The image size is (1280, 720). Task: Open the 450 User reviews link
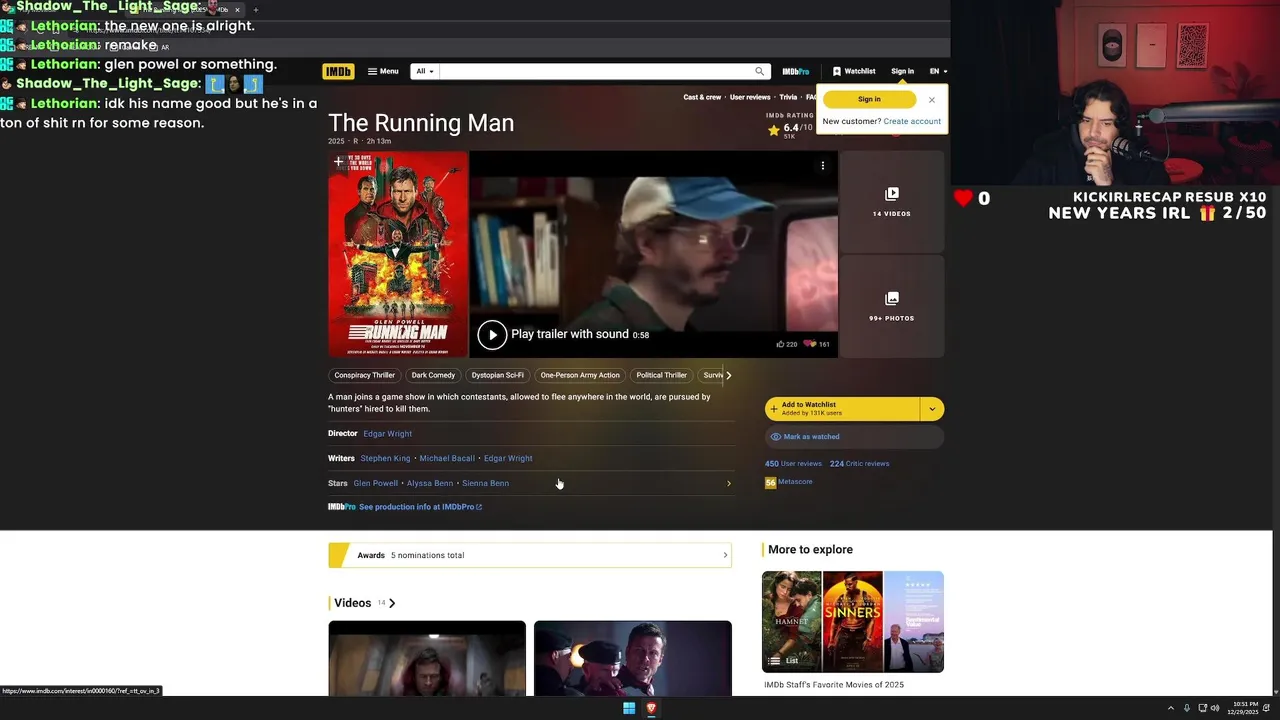click(x=793, y=464)
